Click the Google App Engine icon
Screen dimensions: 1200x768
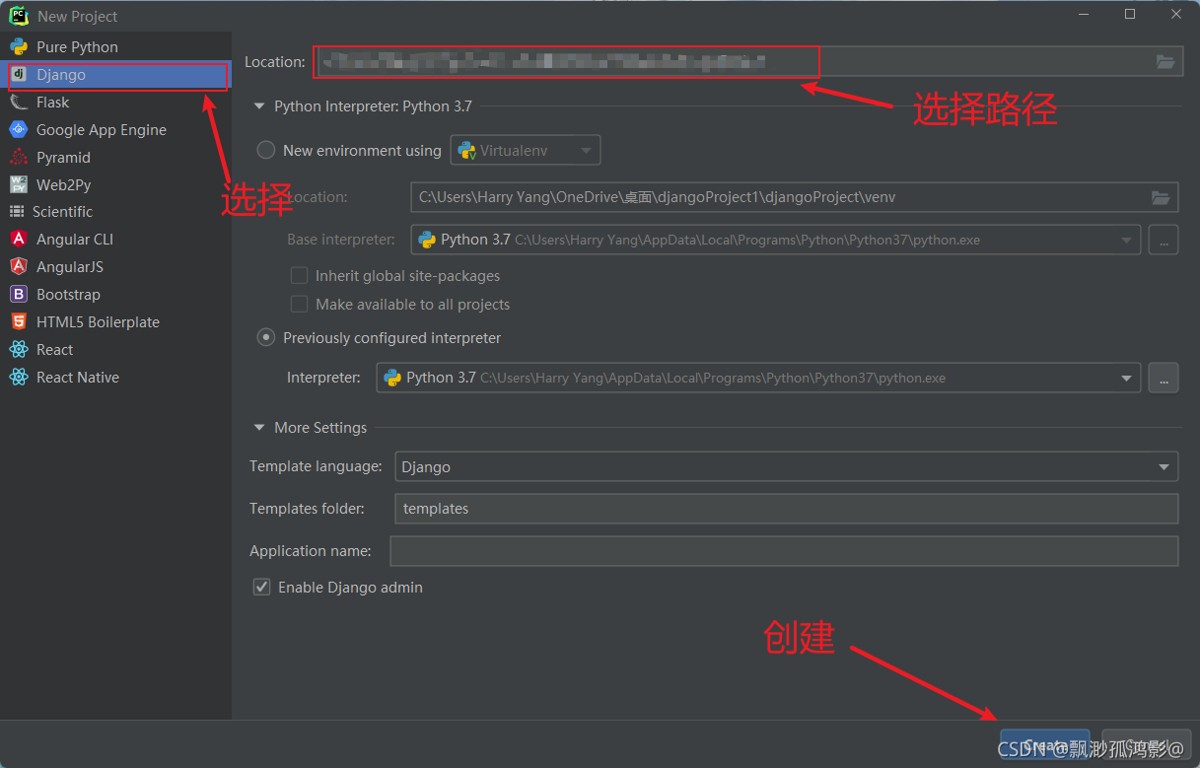[x=19, y=130]
